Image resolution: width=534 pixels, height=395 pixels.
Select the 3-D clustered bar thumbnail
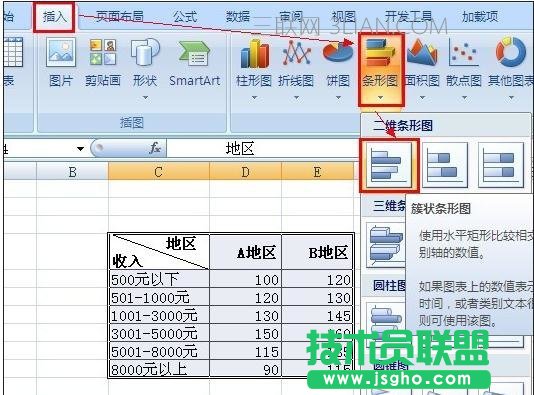pyautogui.click(x=386, y=245)
